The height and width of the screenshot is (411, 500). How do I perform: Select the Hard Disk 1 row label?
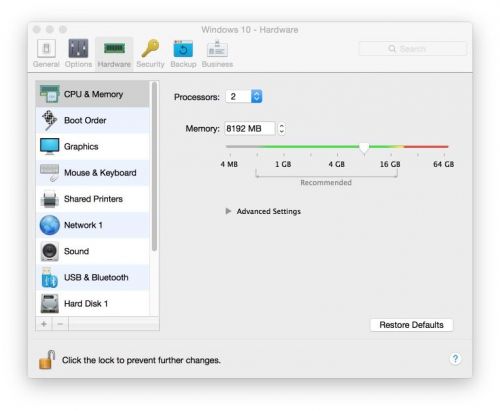click(86, 304)
